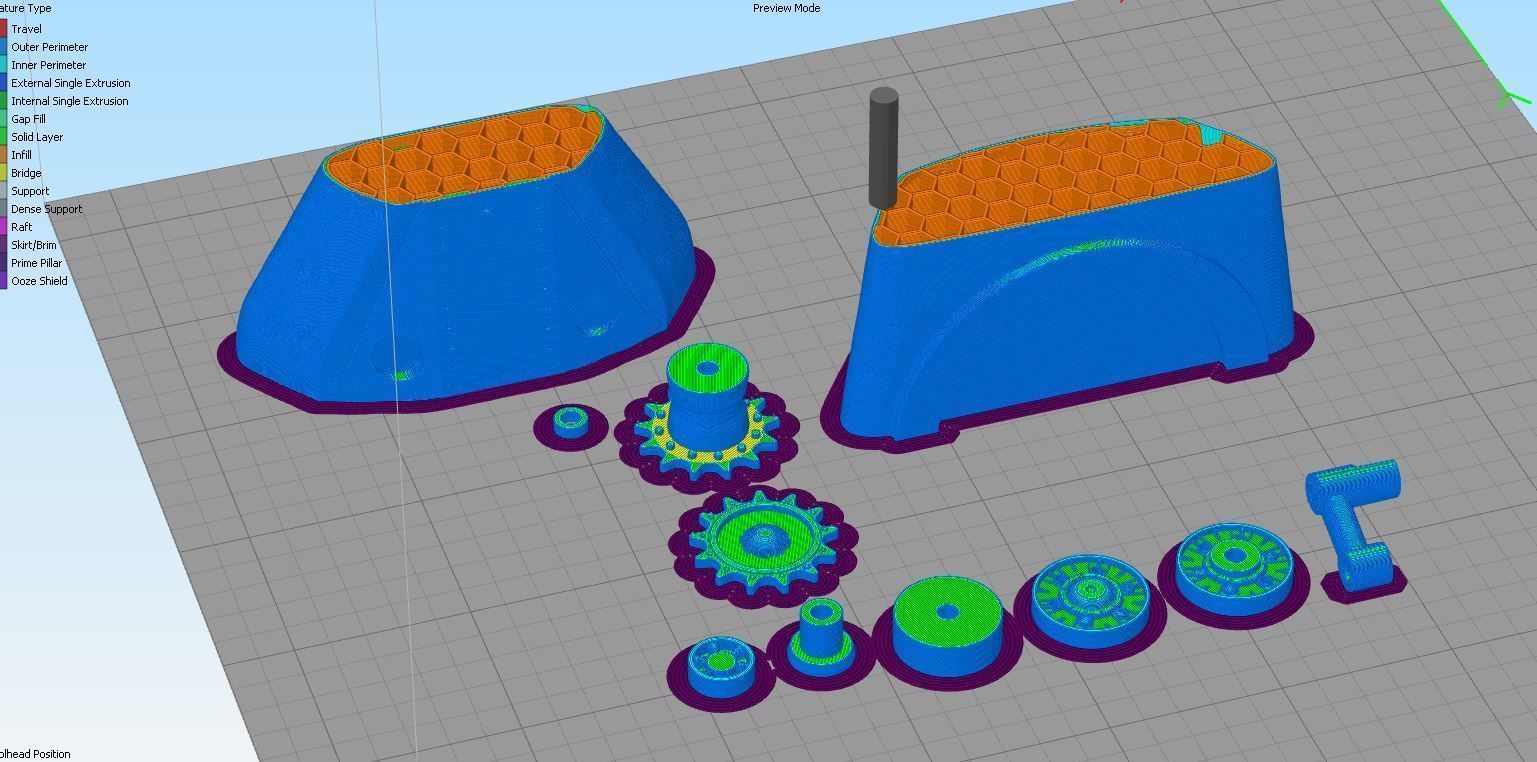This screenshot has height=762, width=1537.
Task: Click the Support legend label
Action: pyautogui.click(x=30, y=191)
